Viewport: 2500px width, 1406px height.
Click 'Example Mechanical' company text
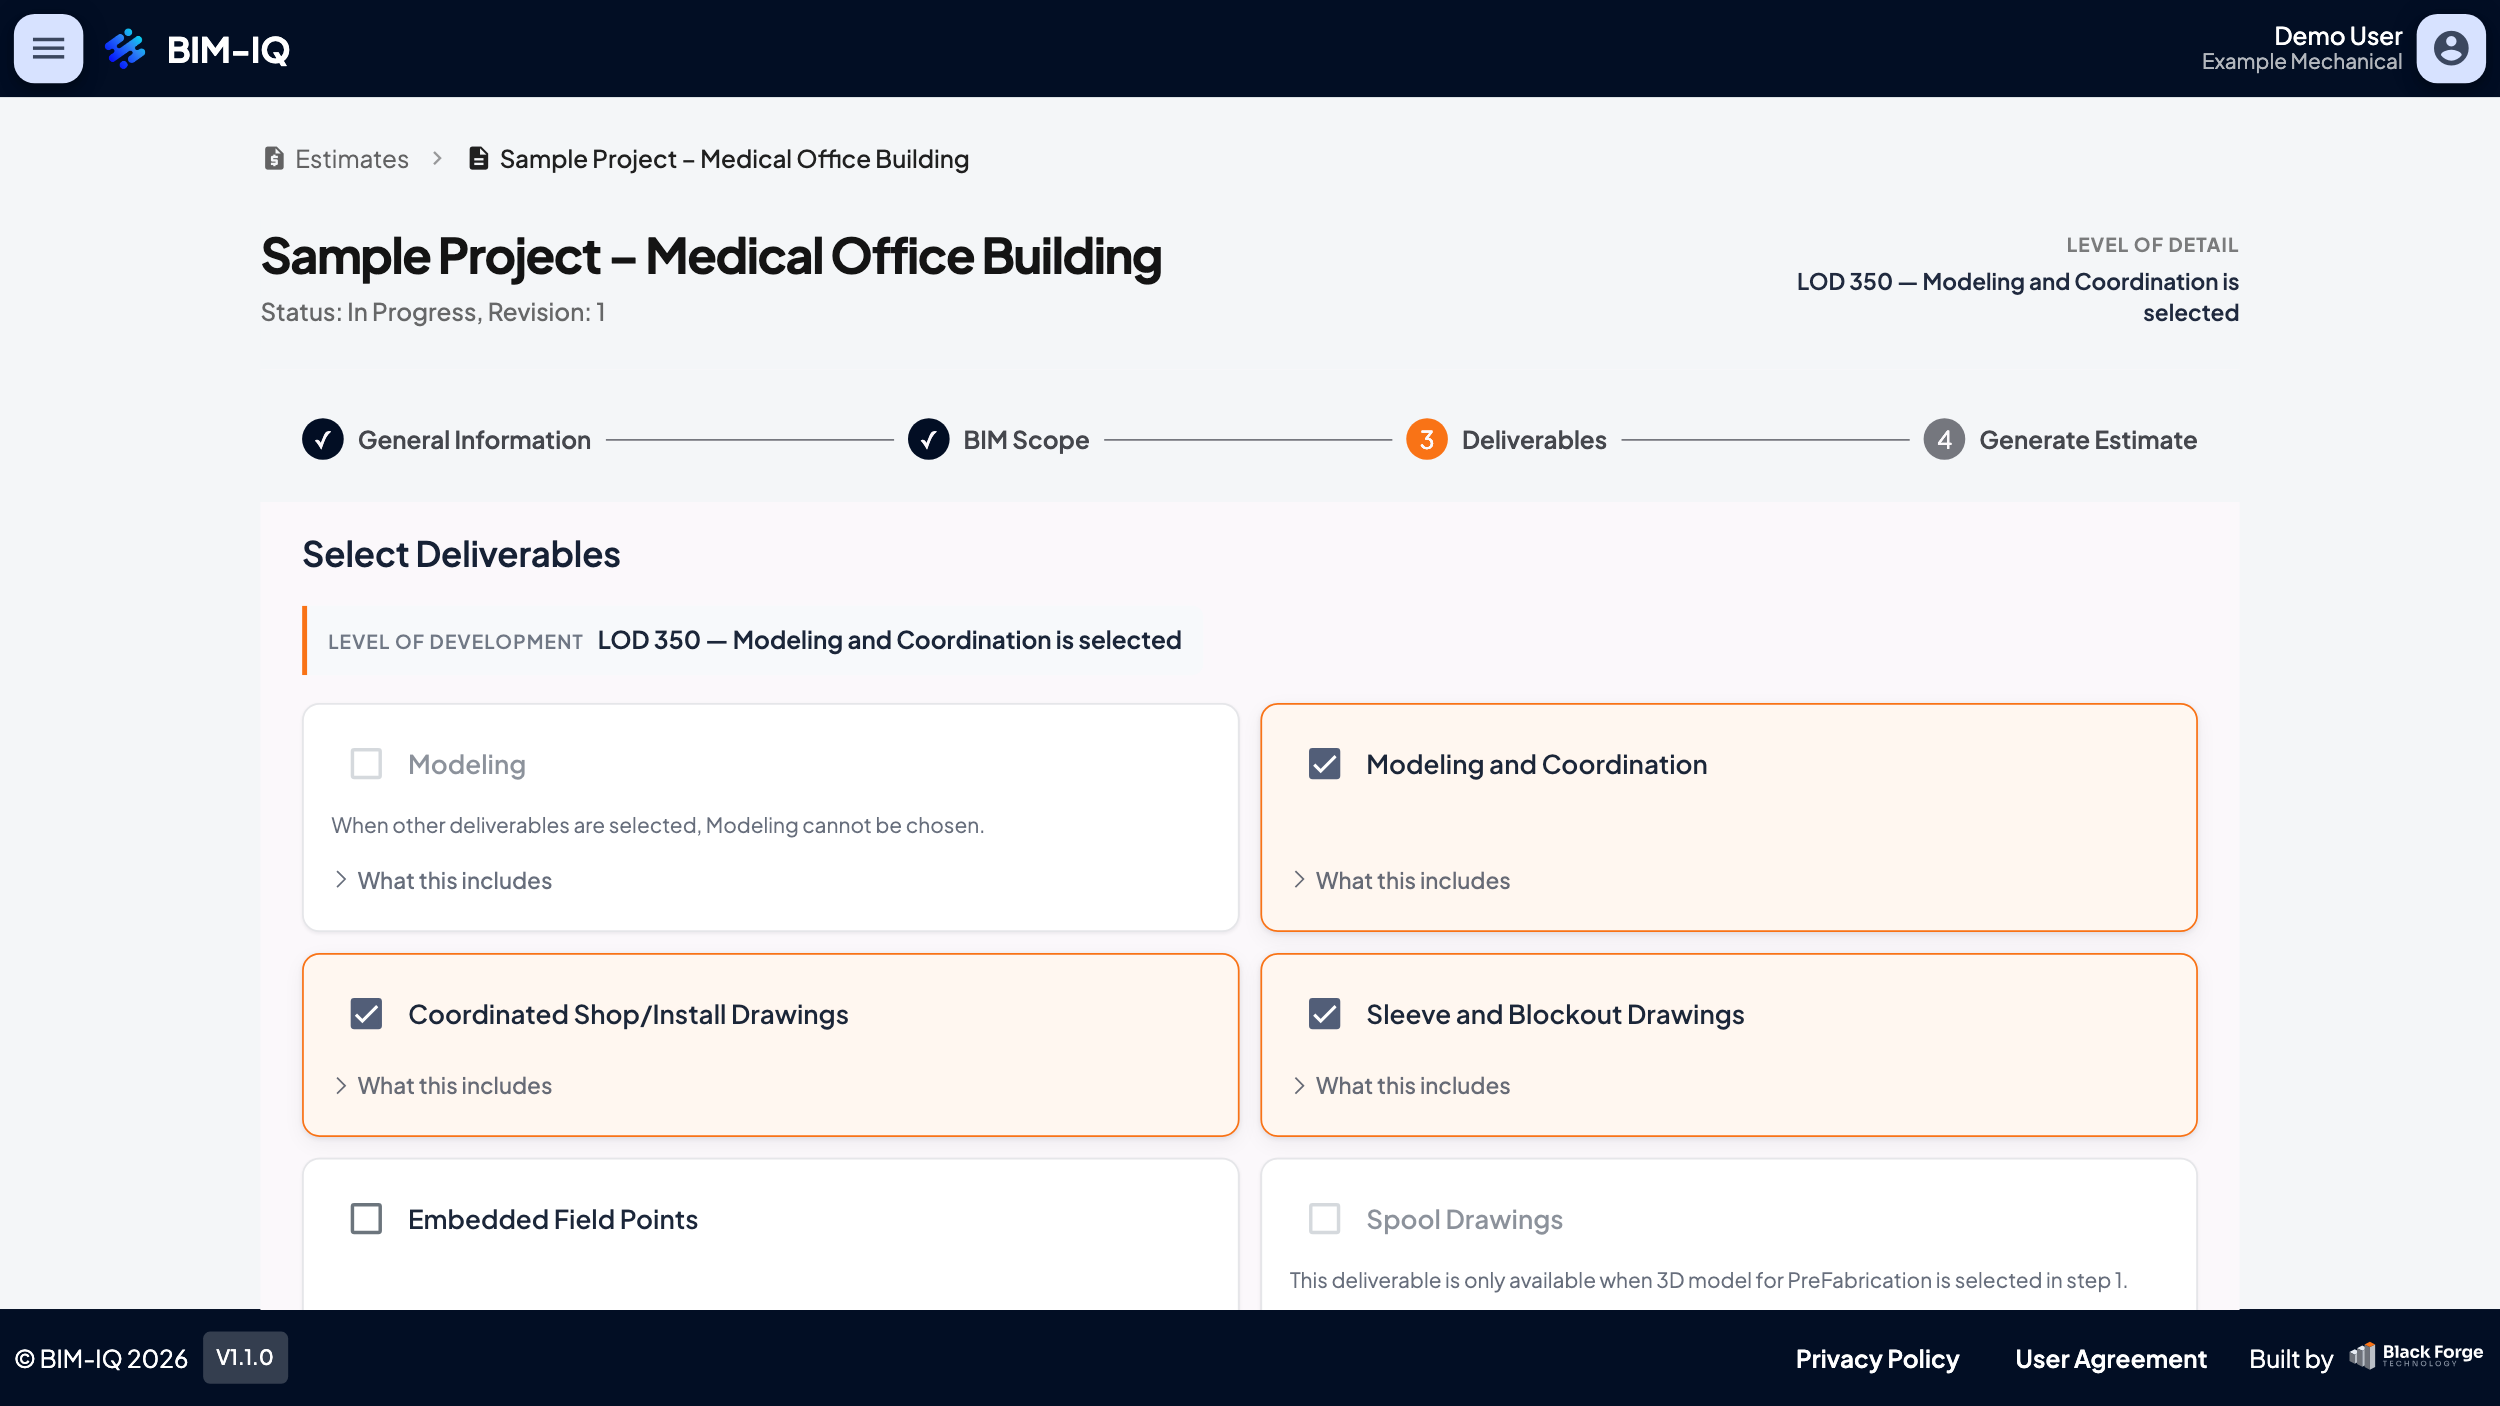click(x=2302, y=62)
